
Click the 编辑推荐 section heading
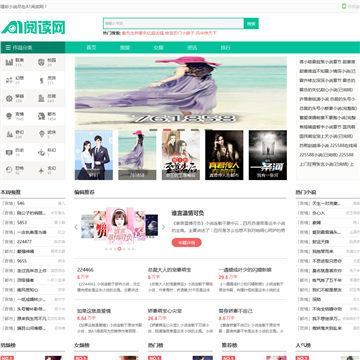(x=84, y=192)
